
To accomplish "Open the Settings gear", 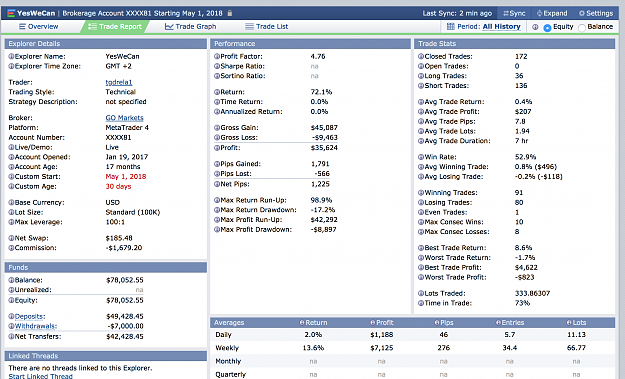I will coord(596,13).
